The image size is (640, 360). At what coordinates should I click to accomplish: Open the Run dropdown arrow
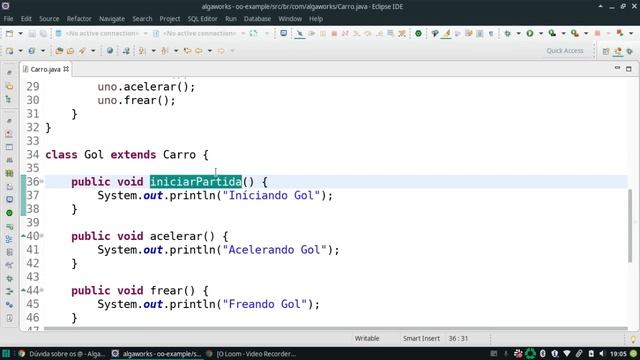(541, 33)
